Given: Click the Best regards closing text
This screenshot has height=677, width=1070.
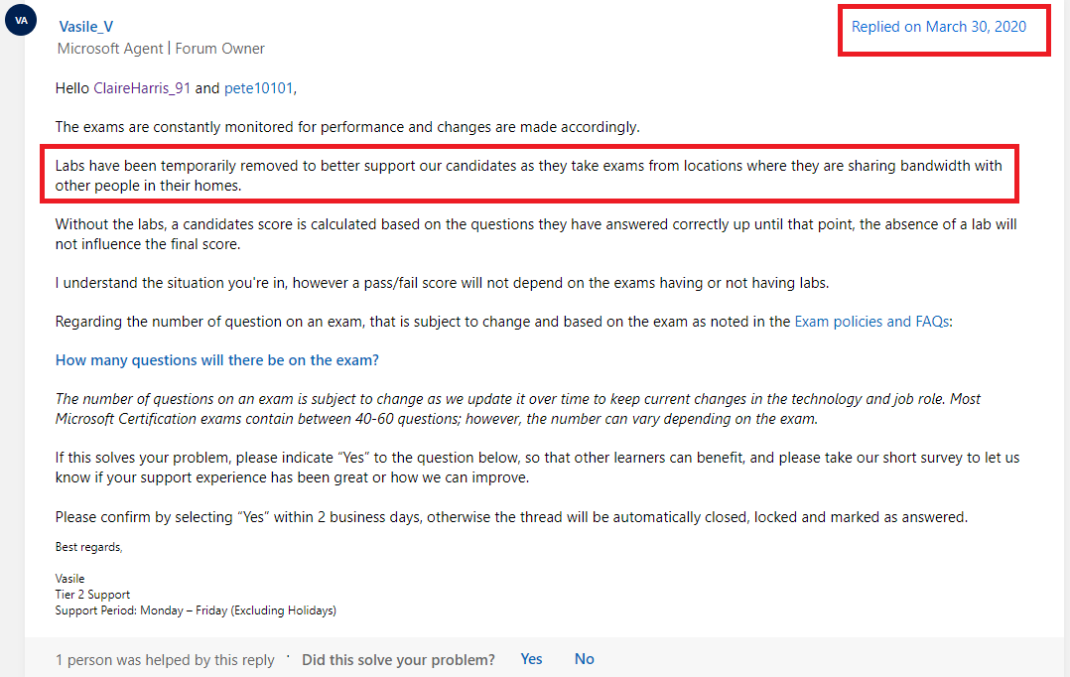Looking at the screenshot, I should tap(89, 547).
